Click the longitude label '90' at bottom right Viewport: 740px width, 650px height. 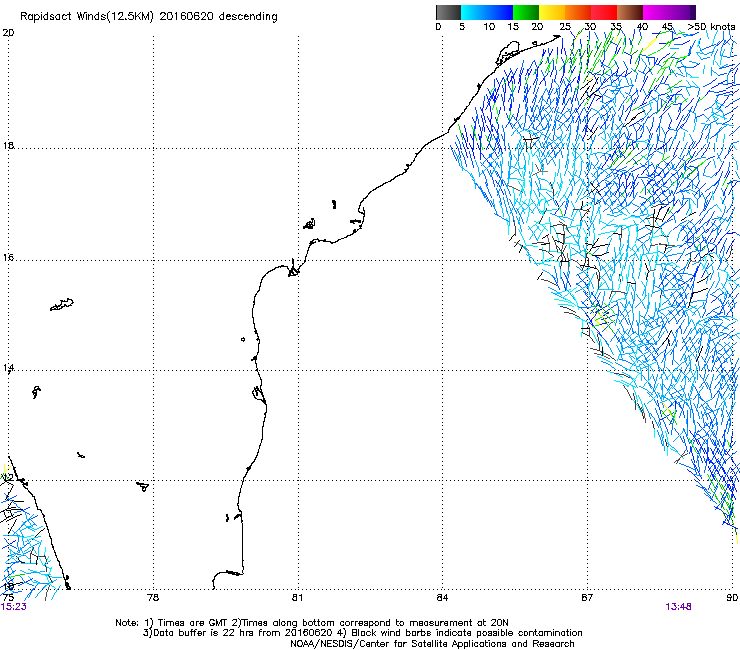(x=732, y=598)
